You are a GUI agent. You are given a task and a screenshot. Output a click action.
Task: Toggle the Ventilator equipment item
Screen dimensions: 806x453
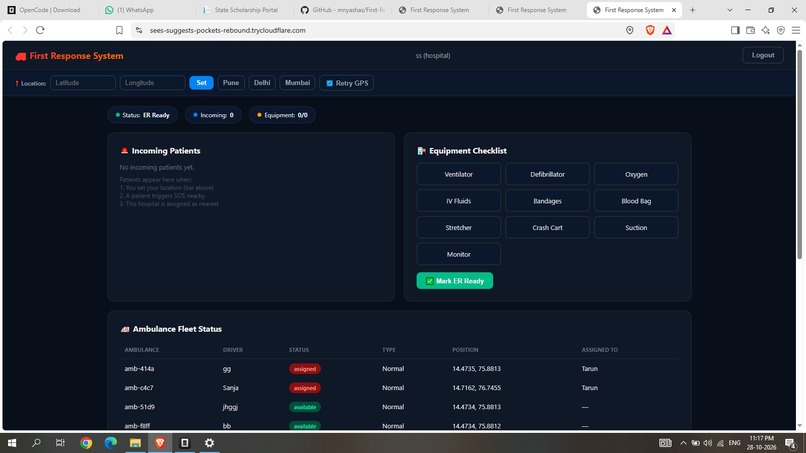click(459, 174)
